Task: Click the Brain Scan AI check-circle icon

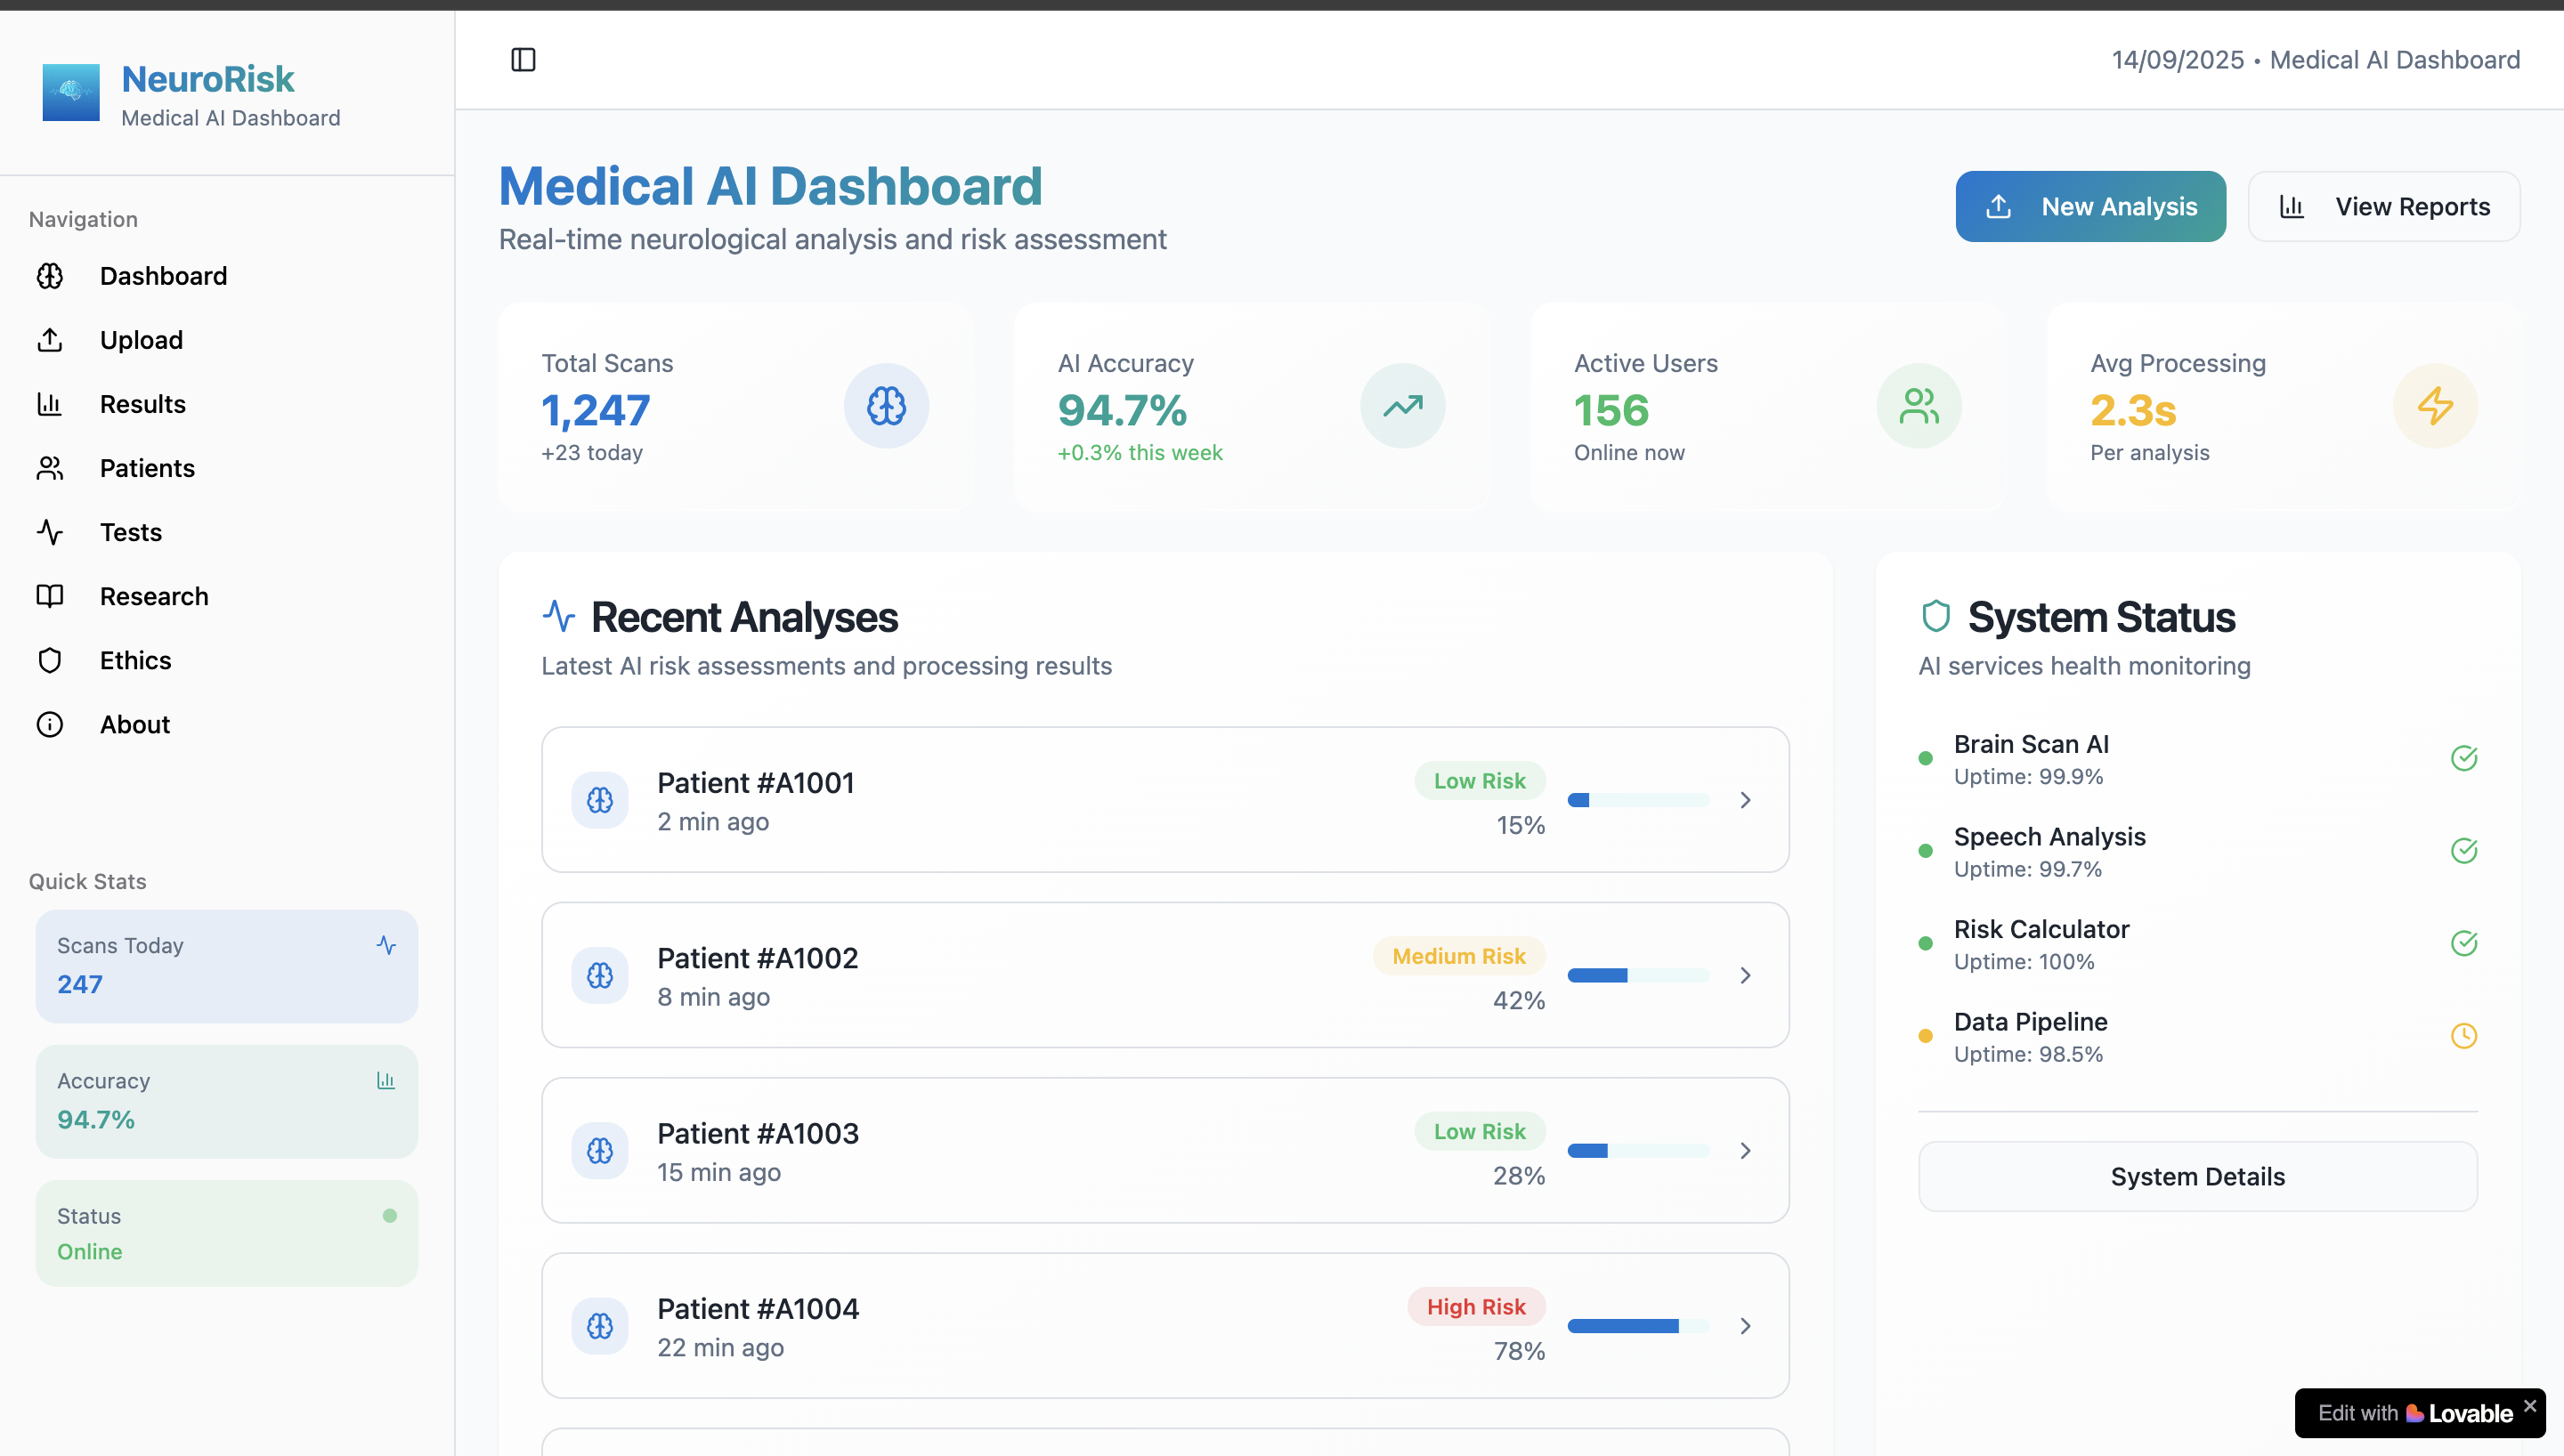Action: [x=2464, y=758]
